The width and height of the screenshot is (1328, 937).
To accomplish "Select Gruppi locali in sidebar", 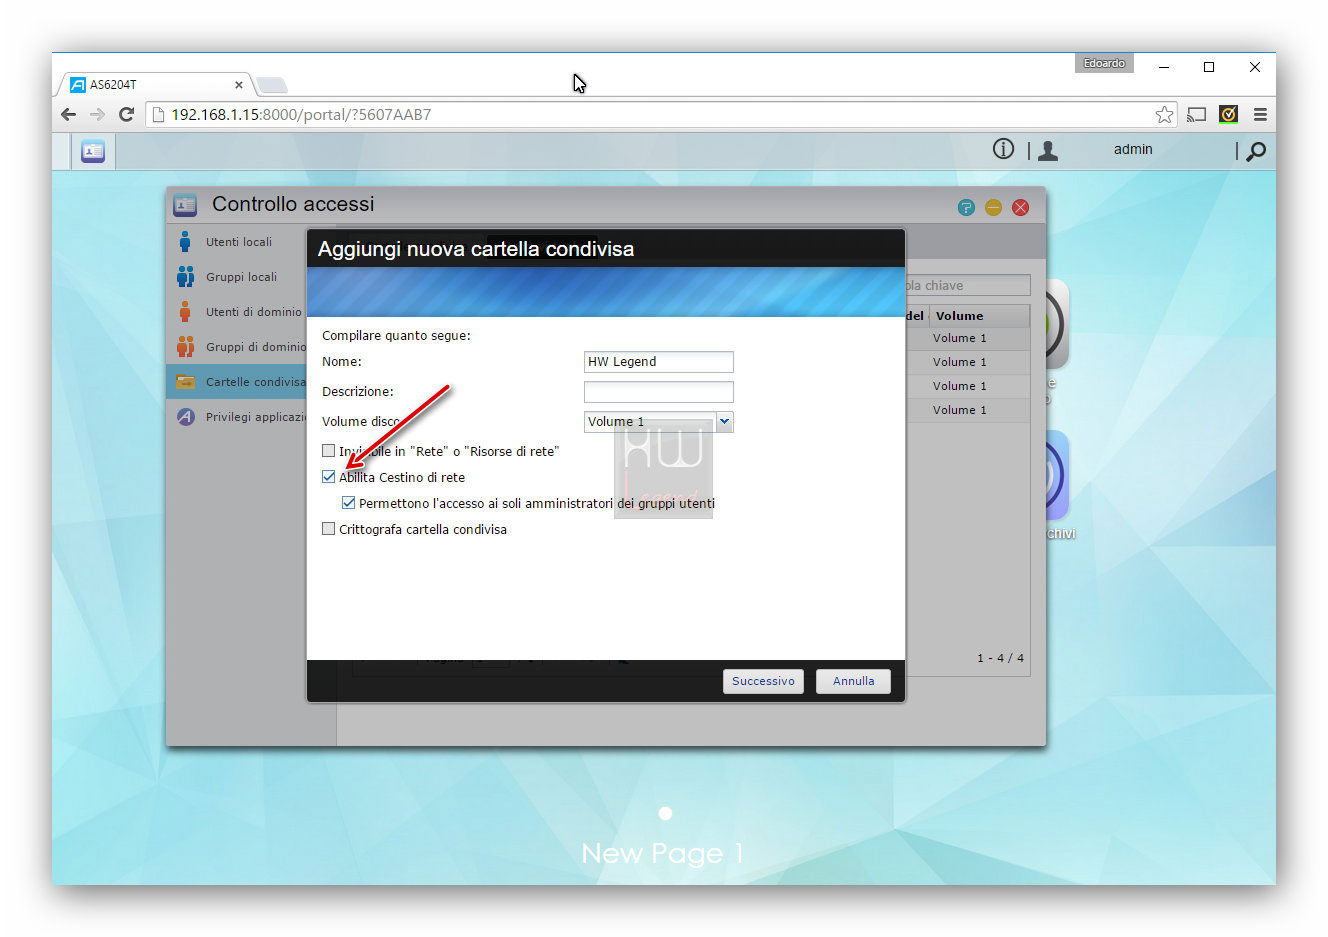I will (236, 277).
